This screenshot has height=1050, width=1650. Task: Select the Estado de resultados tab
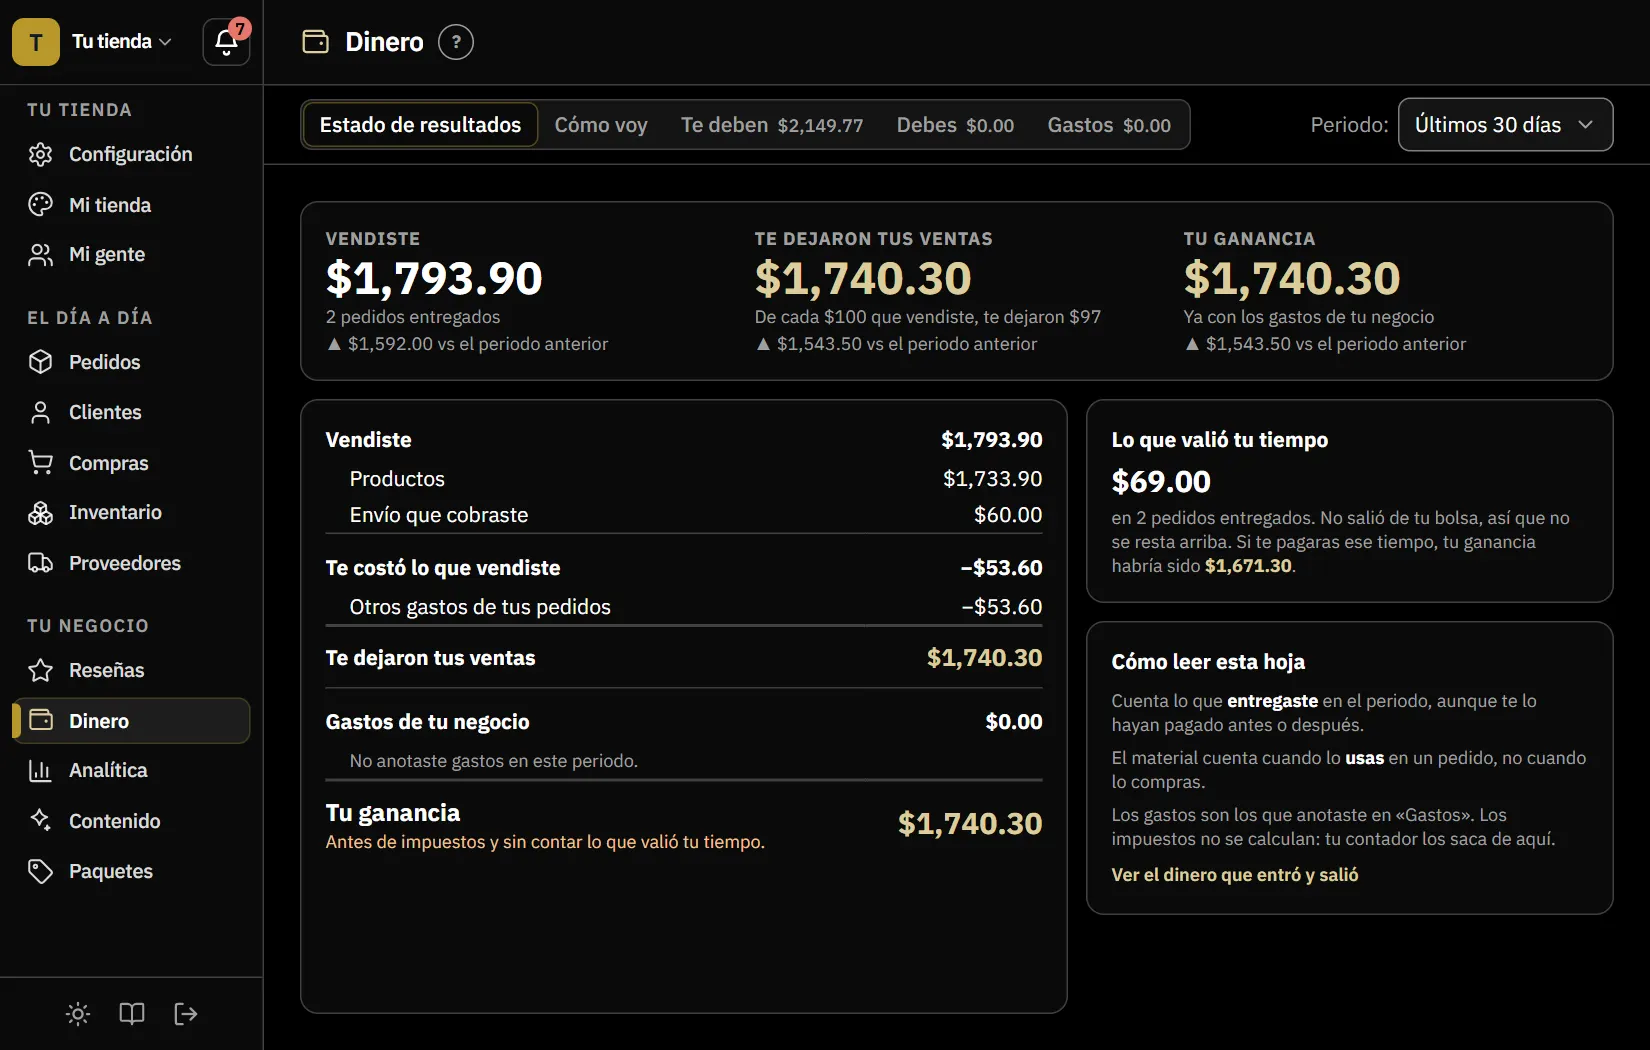pos(420,125)
